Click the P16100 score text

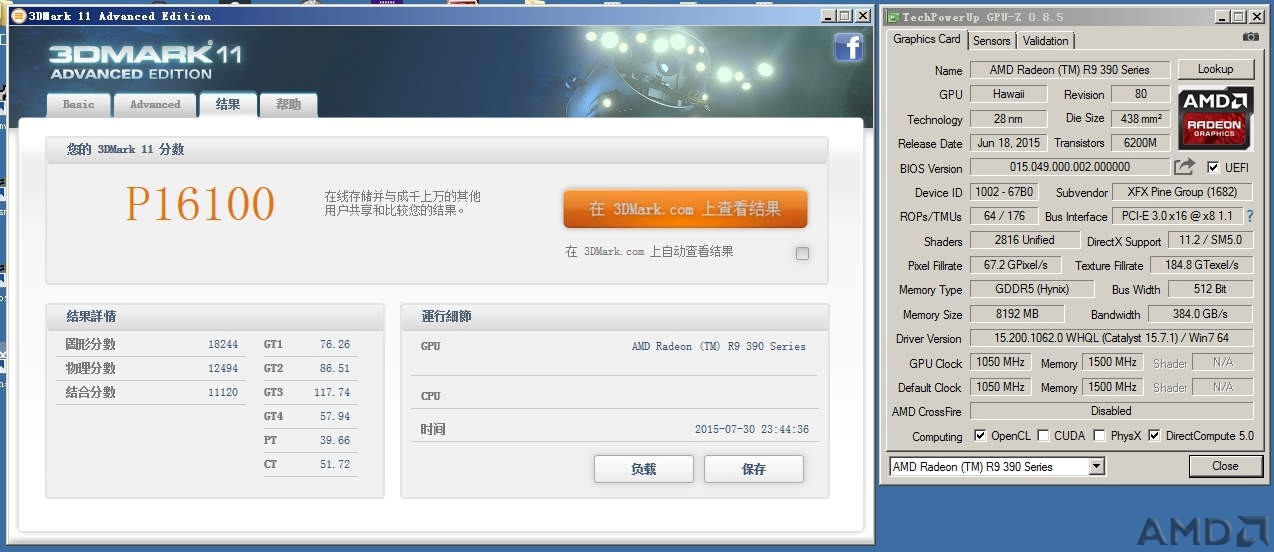200,204
